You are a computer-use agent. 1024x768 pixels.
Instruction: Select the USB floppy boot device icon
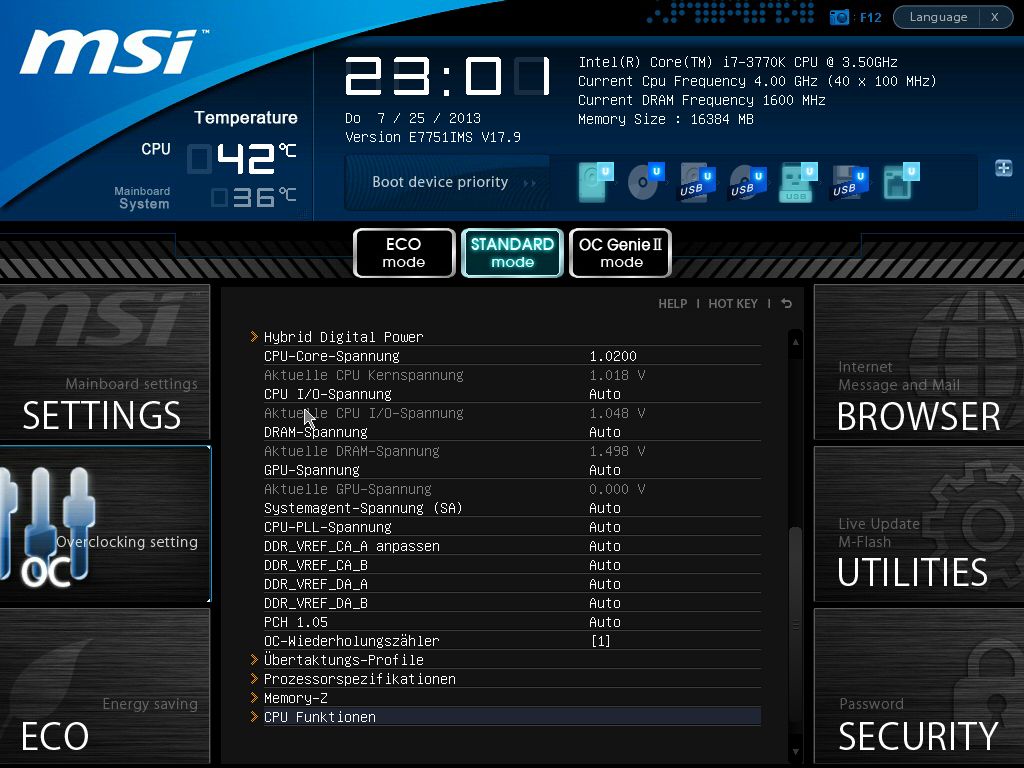click(850, 182)
